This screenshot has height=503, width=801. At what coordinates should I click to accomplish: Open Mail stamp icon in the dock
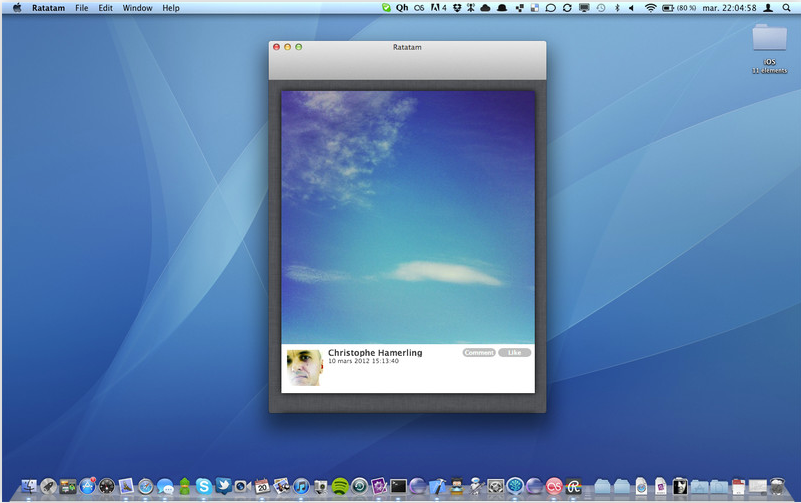pos(126,486)
